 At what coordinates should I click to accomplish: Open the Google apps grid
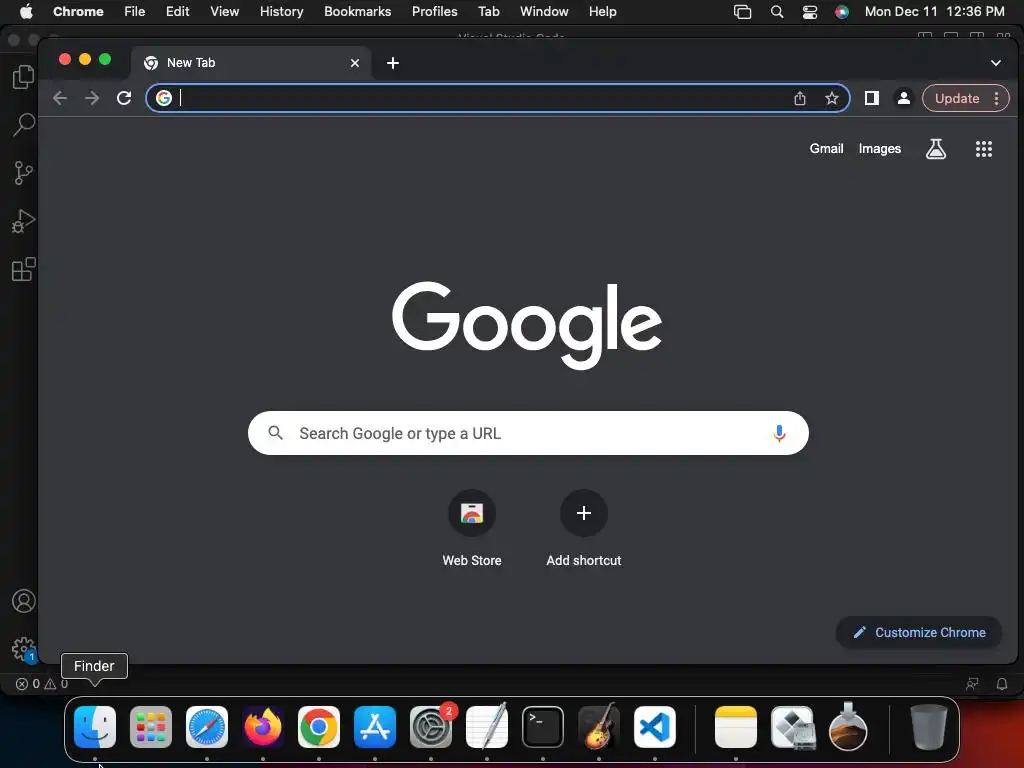click(984, 149)
